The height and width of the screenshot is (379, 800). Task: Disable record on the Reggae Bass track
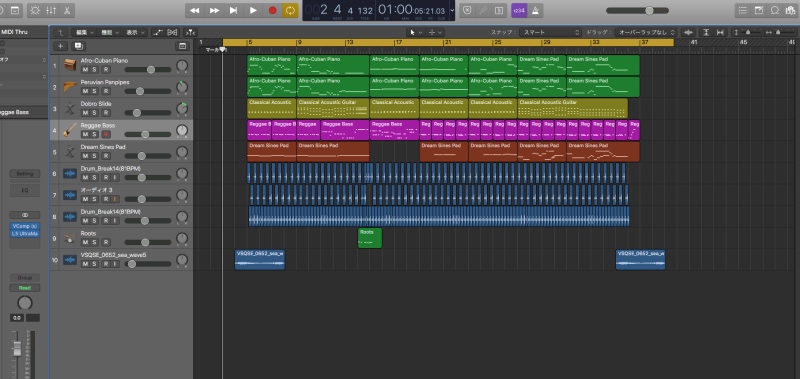pos(106,134)
